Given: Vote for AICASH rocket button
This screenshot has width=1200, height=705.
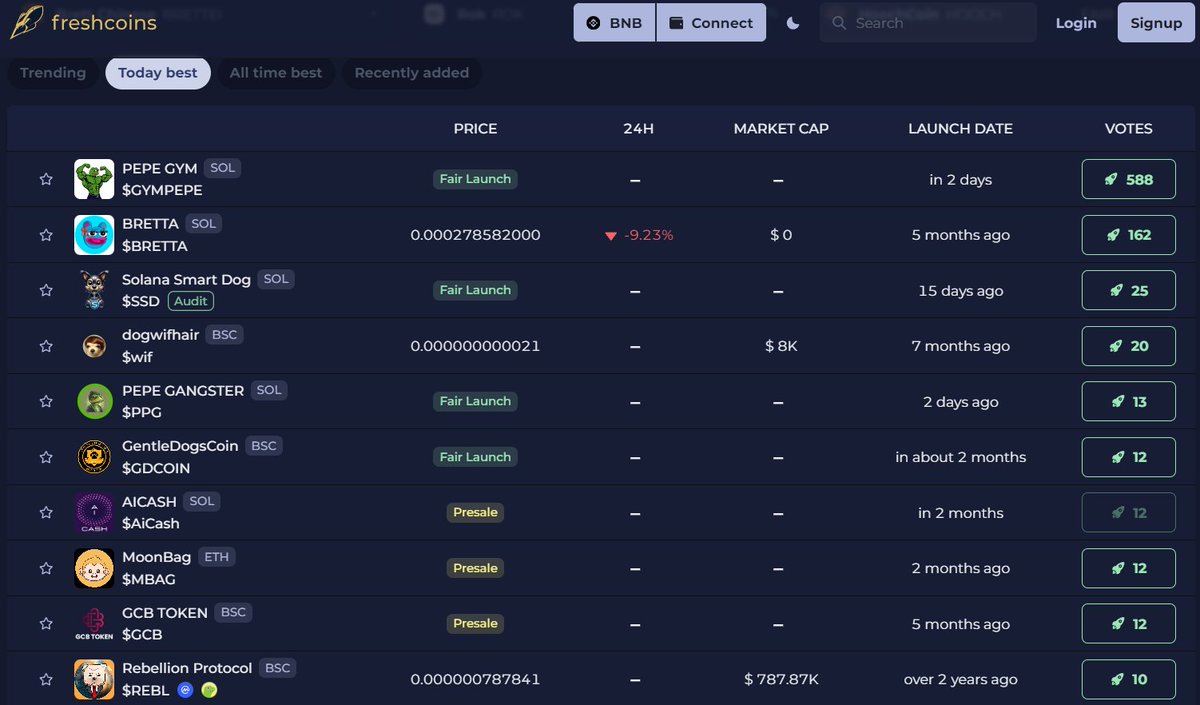Looking at the screenshot, I should click(x=1129, y=513).
